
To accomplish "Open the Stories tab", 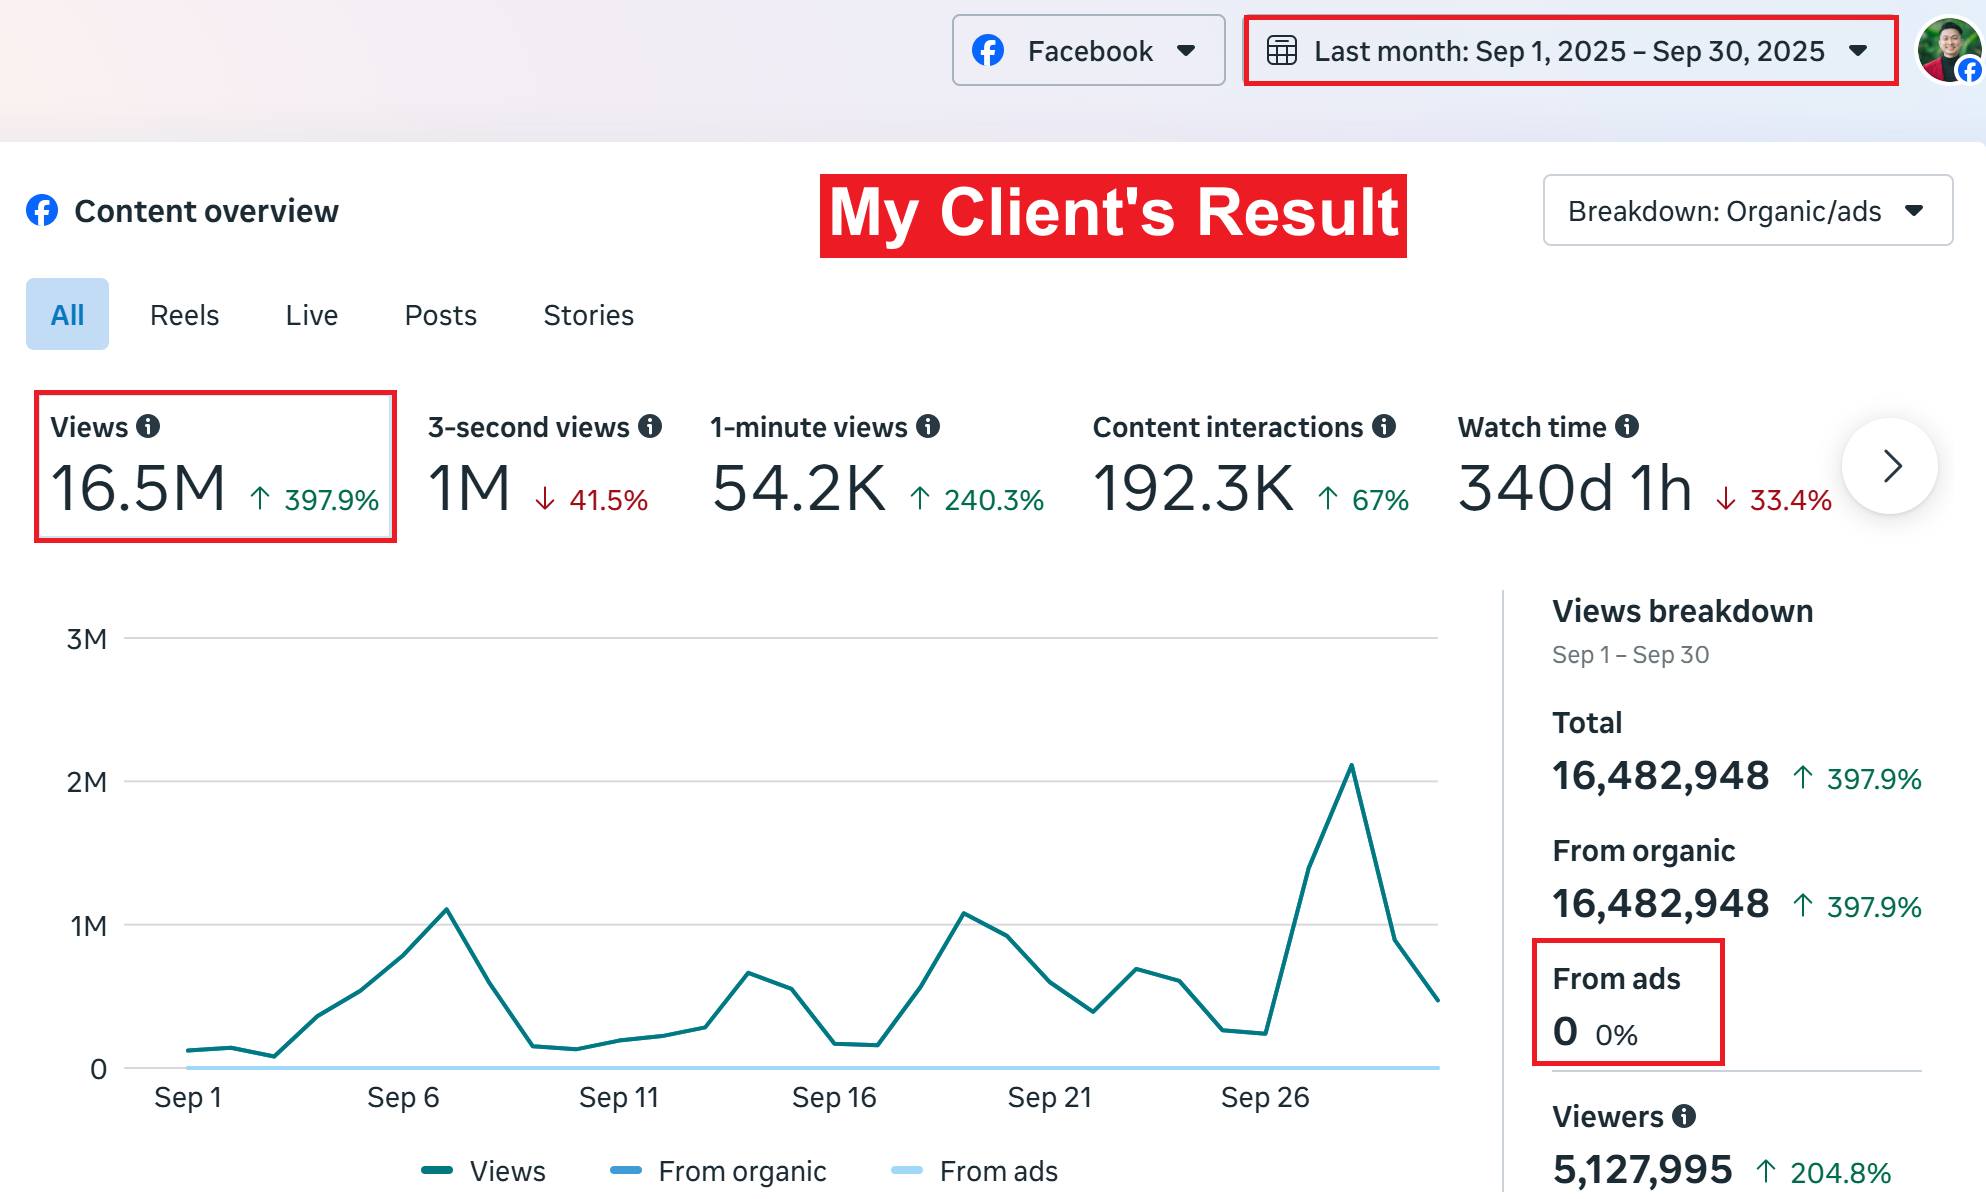I will (588, 315).
